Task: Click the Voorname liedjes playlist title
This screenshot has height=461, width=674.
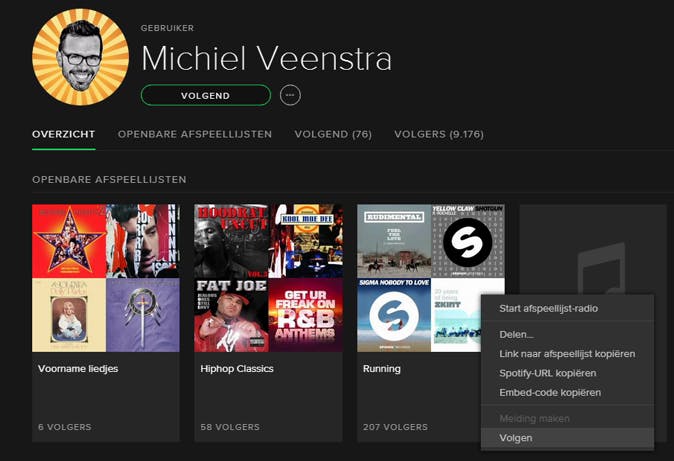Action: pyautogui.click(x=78, y=369)
